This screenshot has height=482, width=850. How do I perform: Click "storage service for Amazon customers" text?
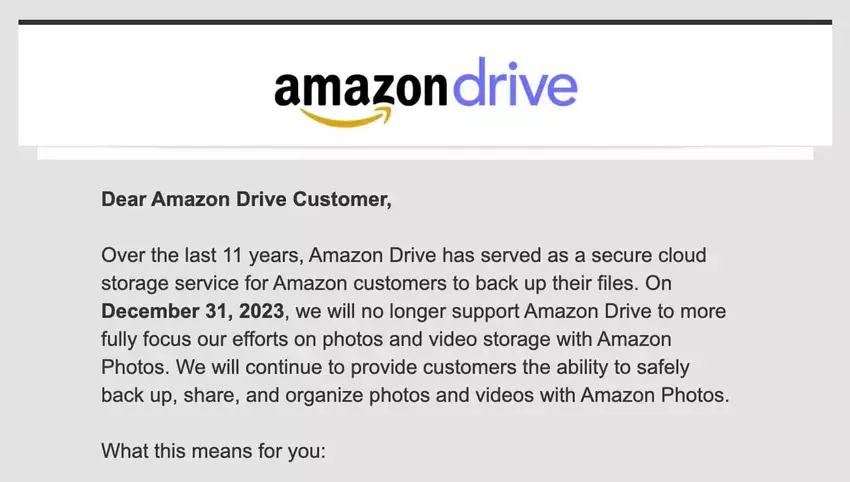[253, 283]
